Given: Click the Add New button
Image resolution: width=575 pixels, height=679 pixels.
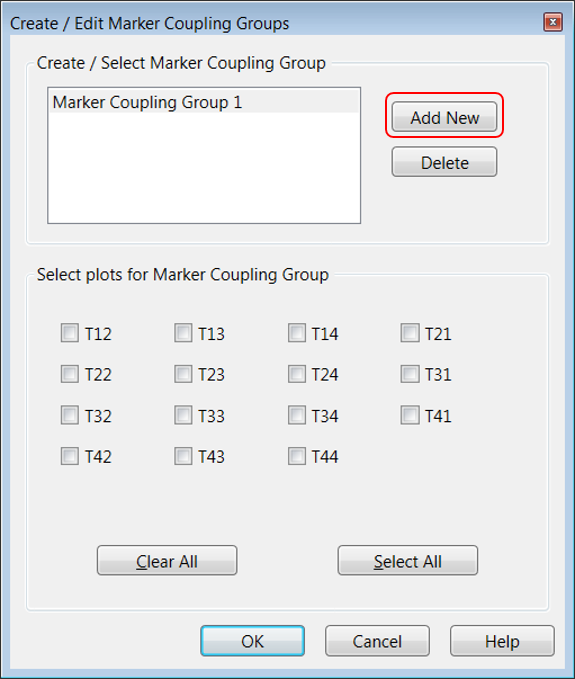Looking at the screenshot, I should click(x=444, y=117).
